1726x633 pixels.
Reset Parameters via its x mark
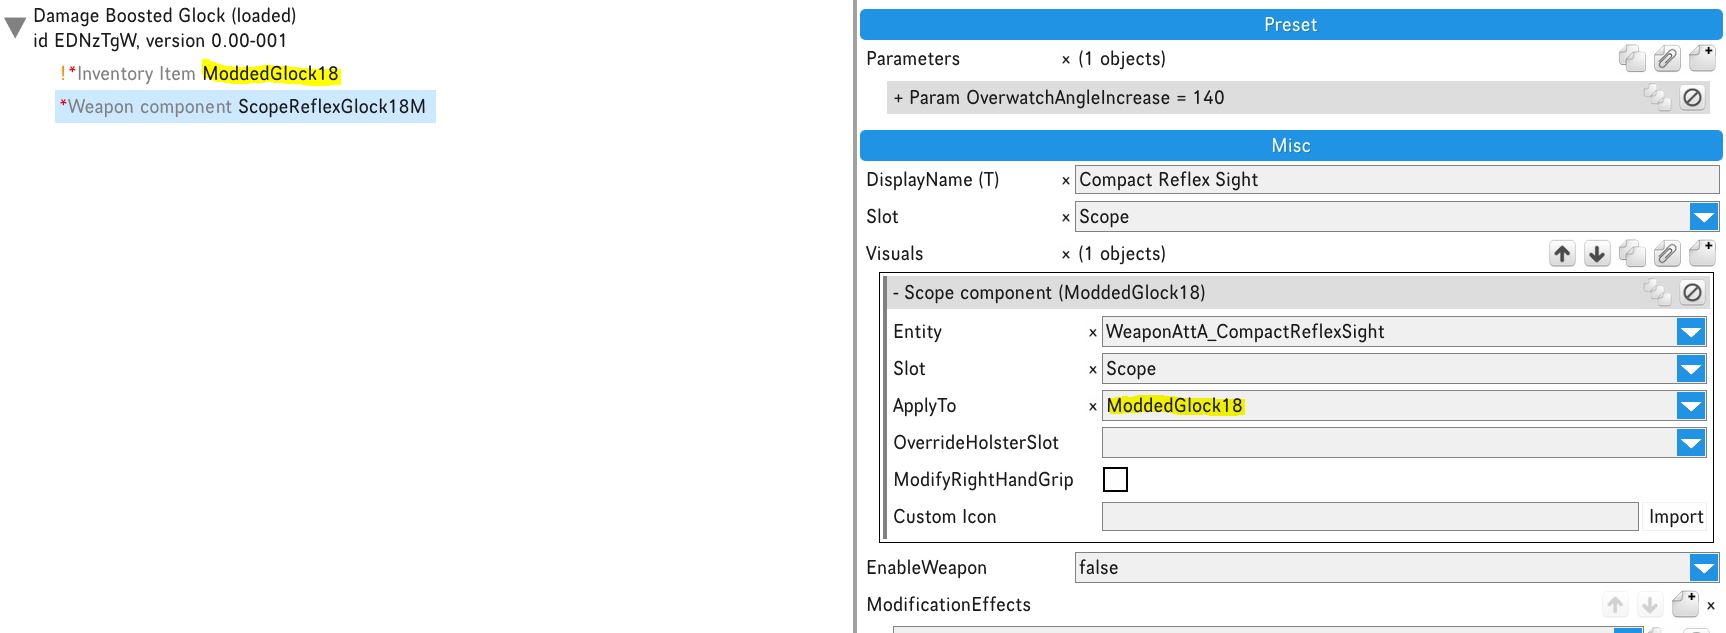coord(1066,60)
